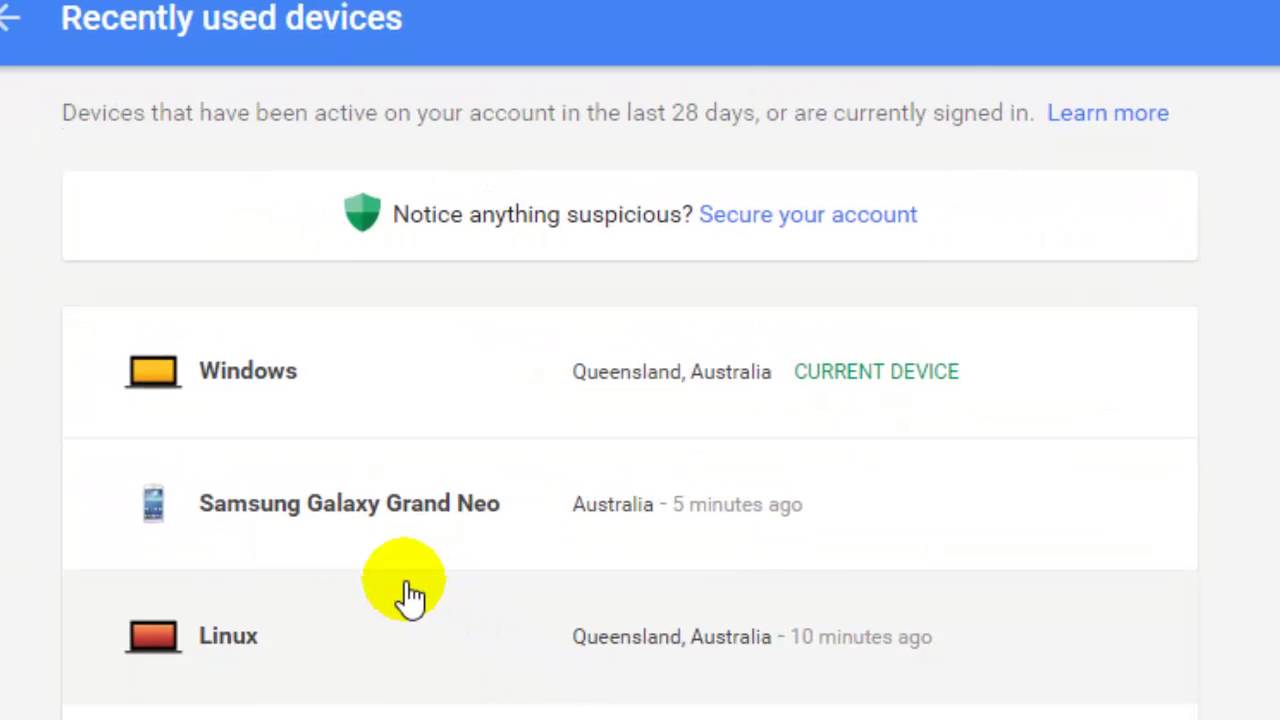Viewport: 1280px width, 720px height.
Task: Click the Notice anything suspicious? text
Action: click(542, 214)
